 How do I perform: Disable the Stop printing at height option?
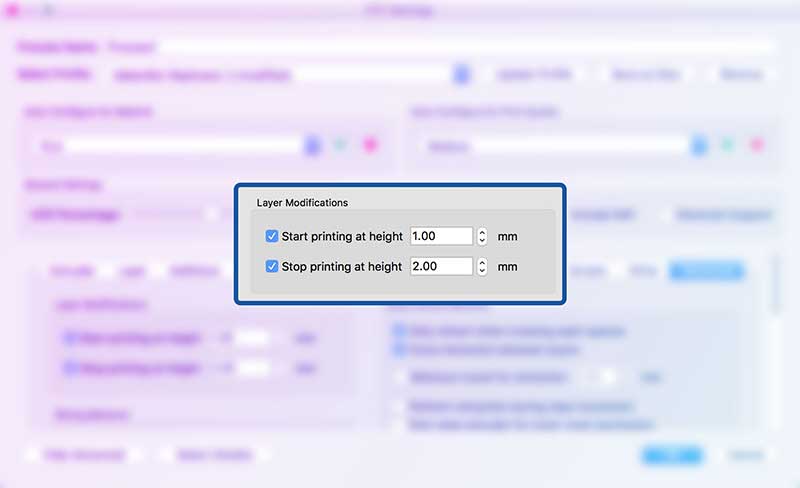(x=272, y=267)
